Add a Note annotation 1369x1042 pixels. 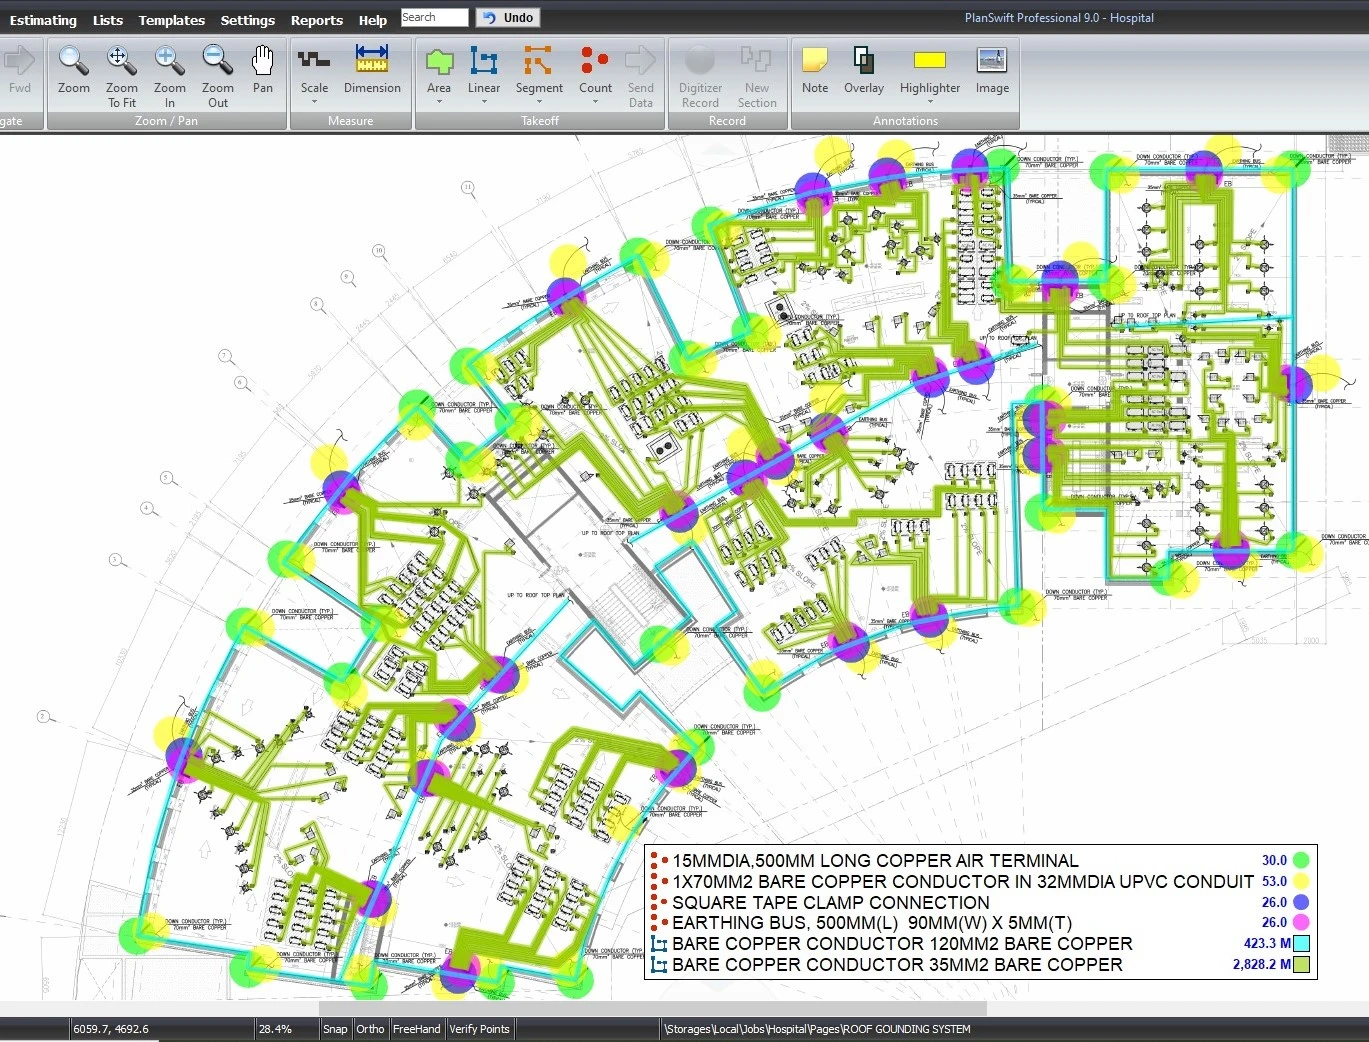point(815,71)
